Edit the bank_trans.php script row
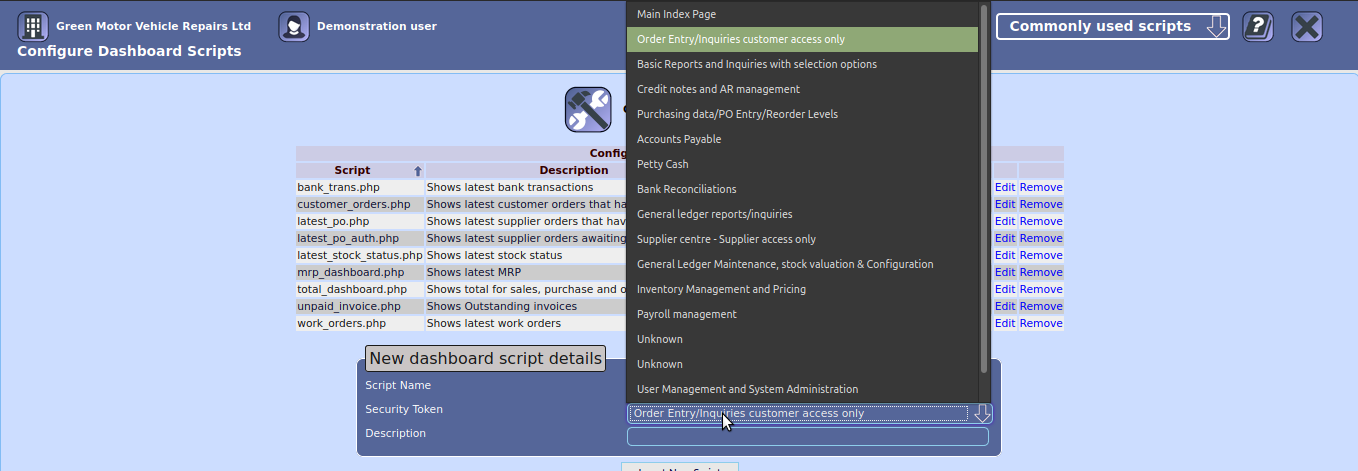The height and width of the screenshot is (471, 1358). coord(1004,187)
